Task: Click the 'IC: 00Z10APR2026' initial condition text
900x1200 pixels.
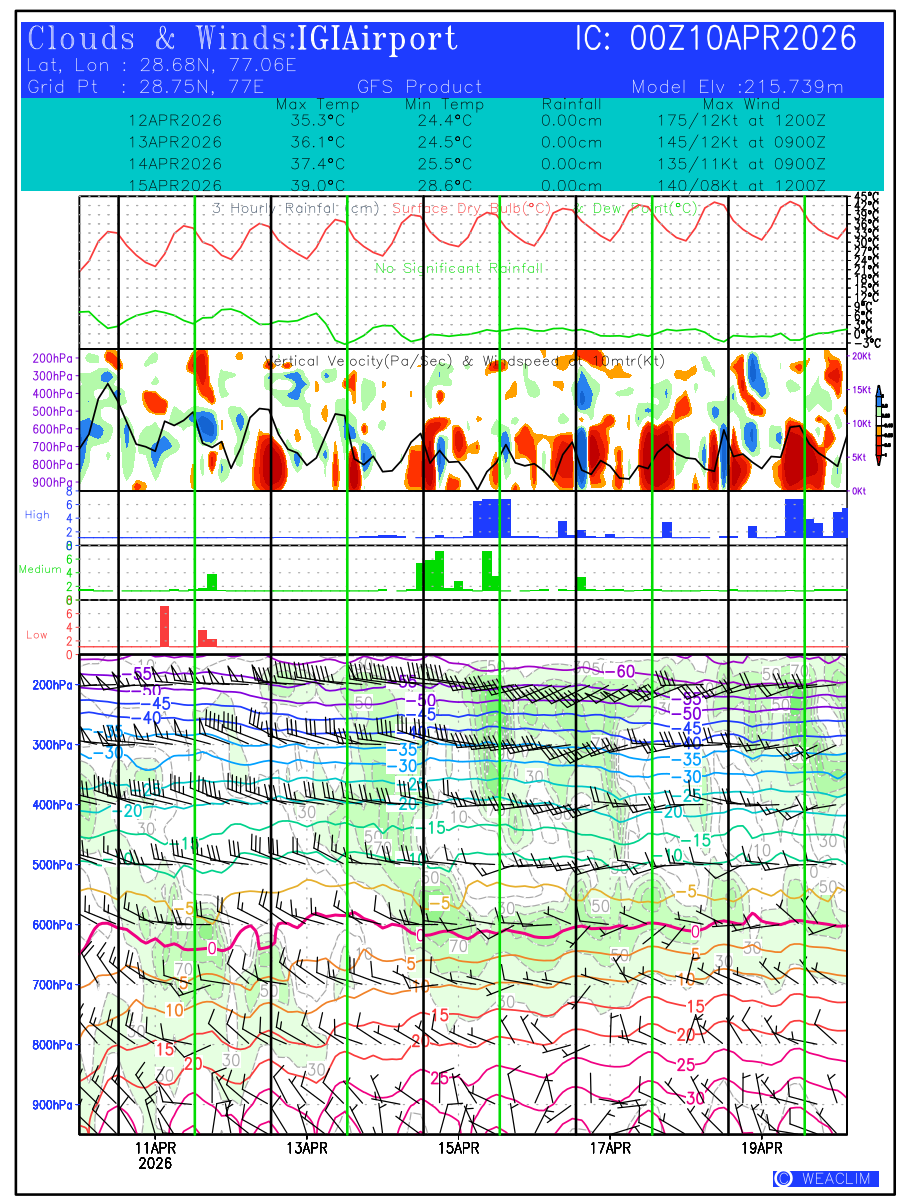Action: (716, 39)
